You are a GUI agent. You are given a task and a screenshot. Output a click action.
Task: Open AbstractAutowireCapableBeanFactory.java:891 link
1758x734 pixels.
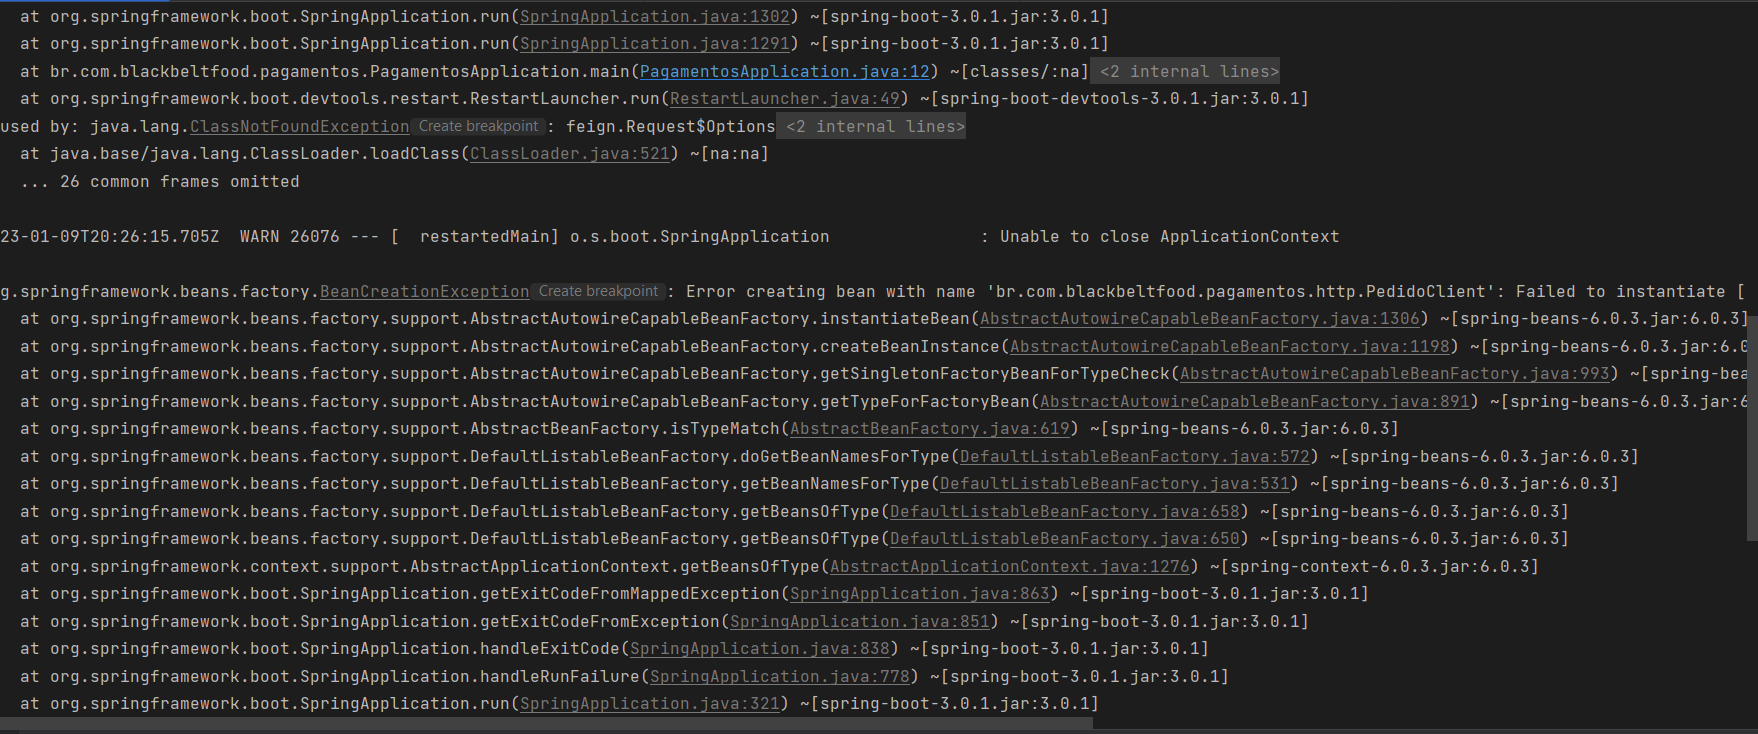click(x=1254, y=402)
